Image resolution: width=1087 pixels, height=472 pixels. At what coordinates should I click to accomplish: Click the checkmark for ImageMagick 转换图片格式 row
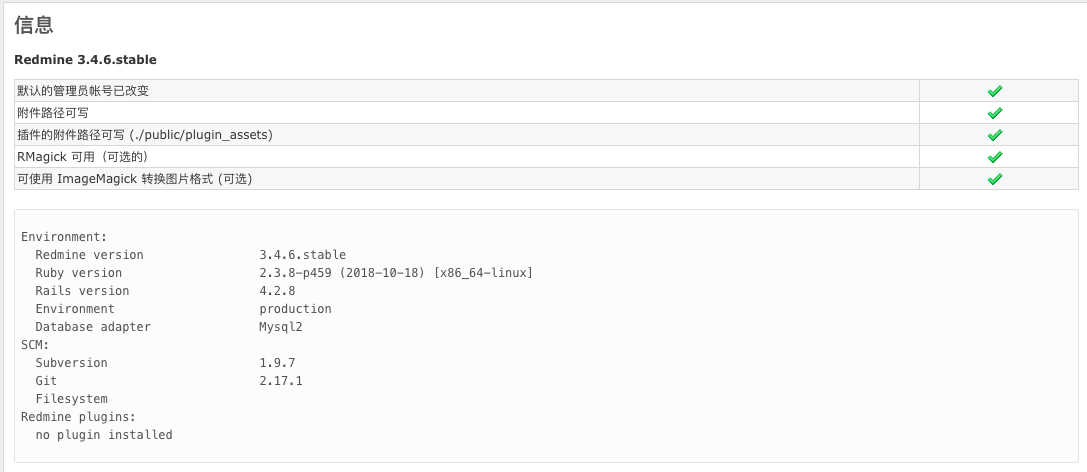point(995,179)
